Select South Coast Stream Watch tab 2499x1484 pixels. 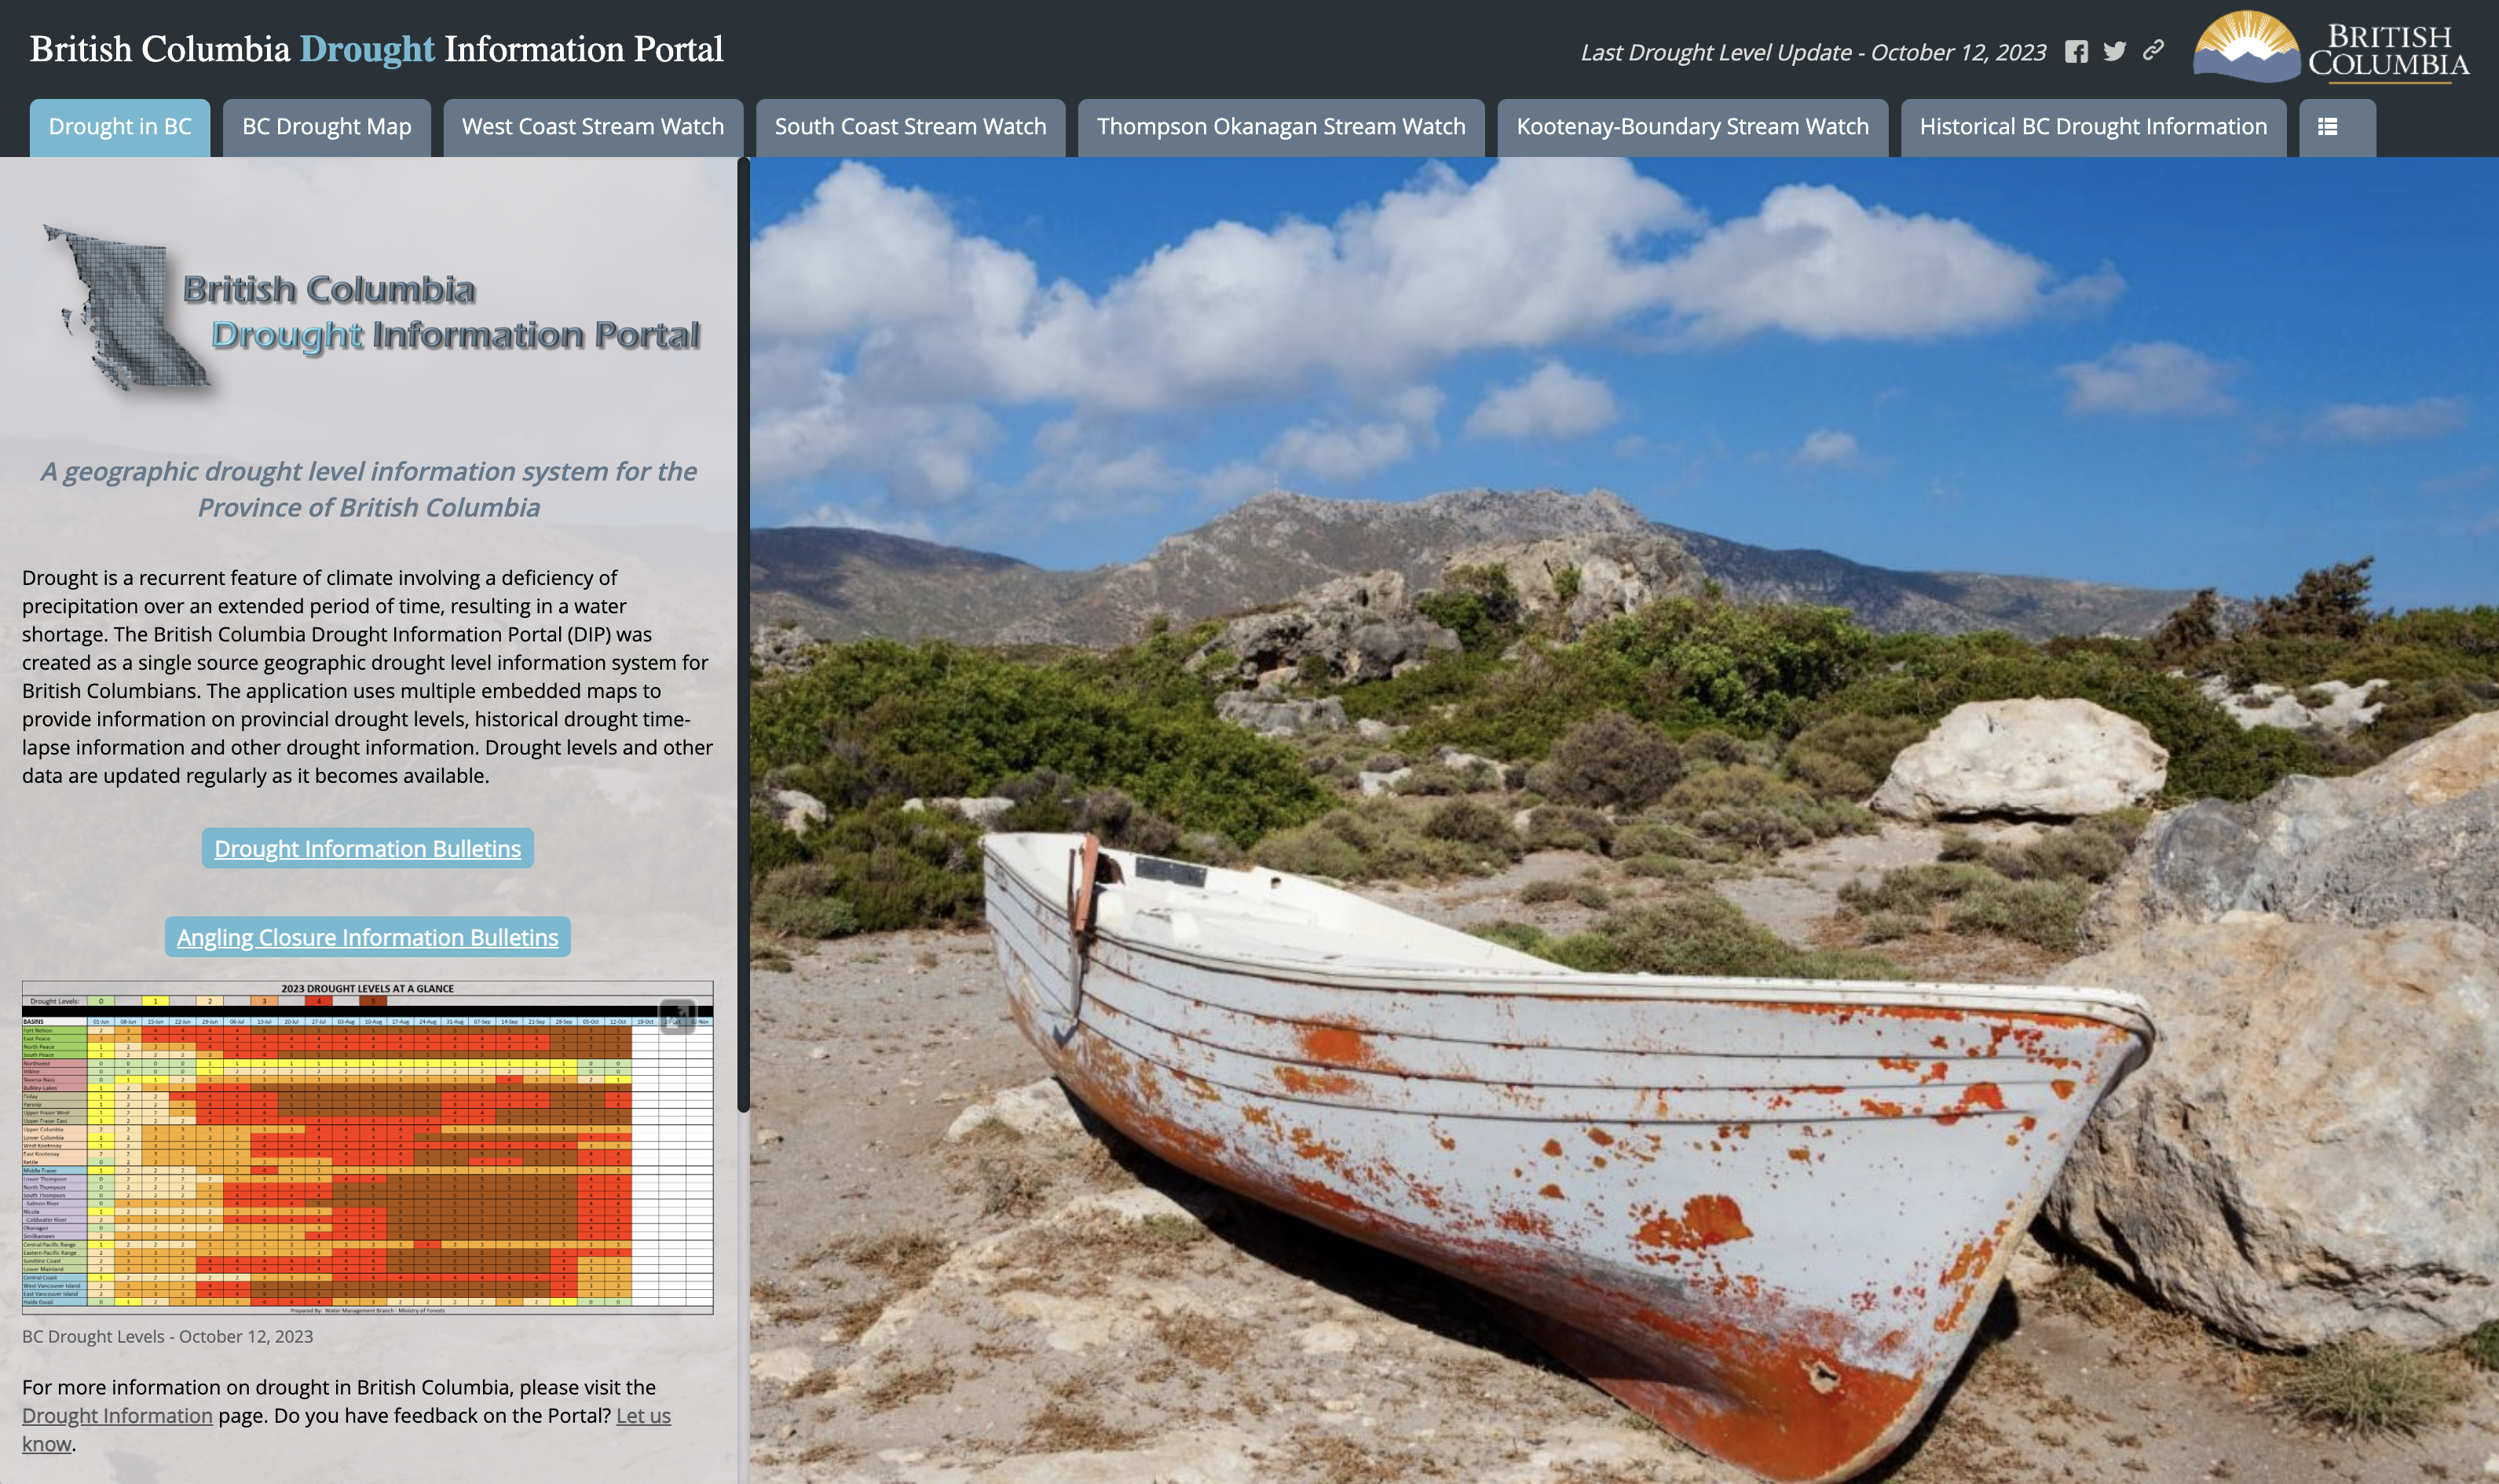(x=910, y=127)
